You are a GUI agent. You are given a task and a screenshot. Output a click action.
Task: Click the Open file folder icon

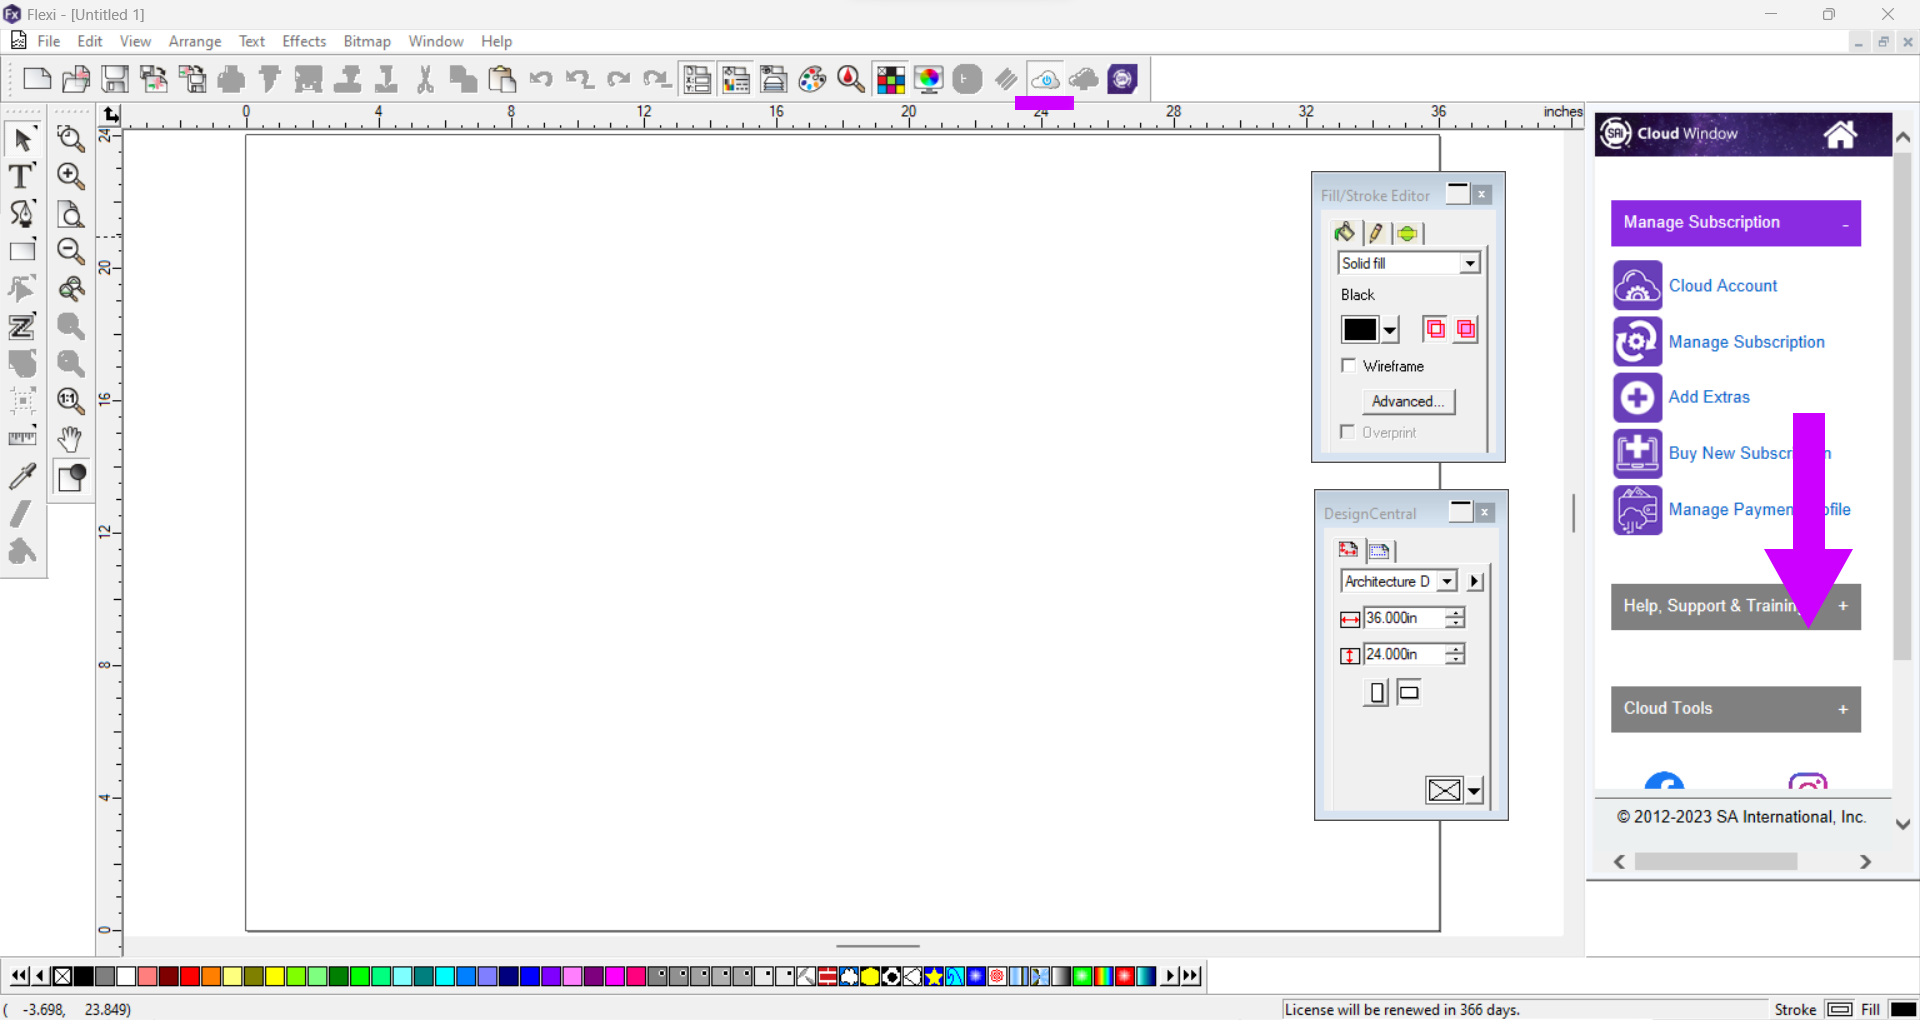tap(76, 79)
